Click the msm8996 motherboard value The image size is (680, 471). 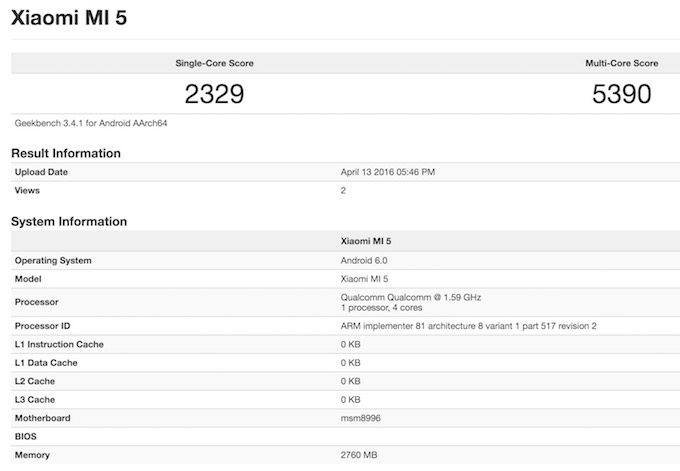[361, 418]
